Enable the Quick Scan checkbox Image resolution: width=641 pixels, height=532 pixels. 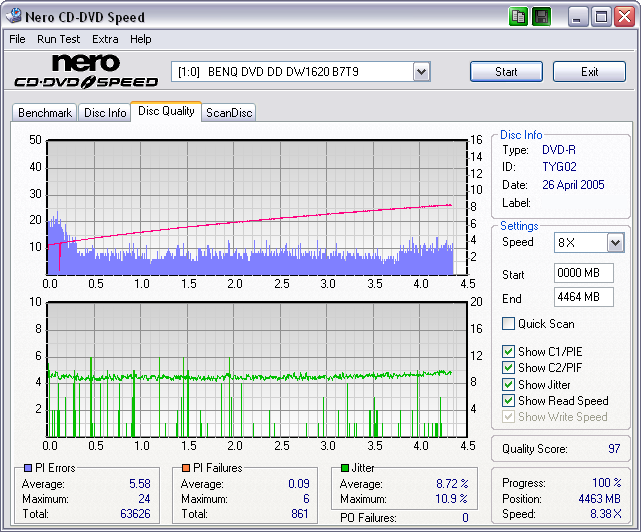coord(509,324)
